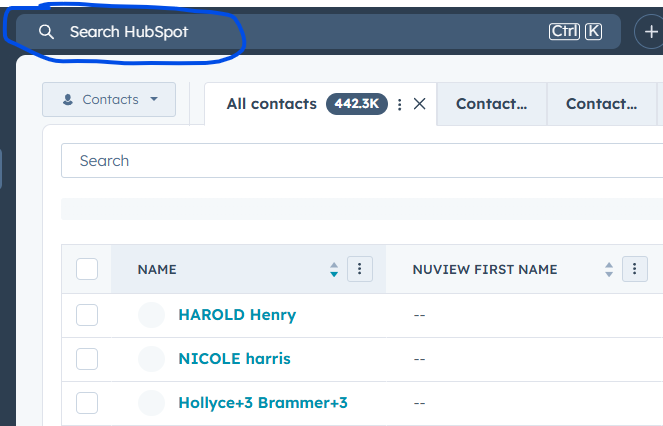This screenshot has width=663, height=426.
Task: Sort contacts using NAME column arrows
Action: point(334,269)
